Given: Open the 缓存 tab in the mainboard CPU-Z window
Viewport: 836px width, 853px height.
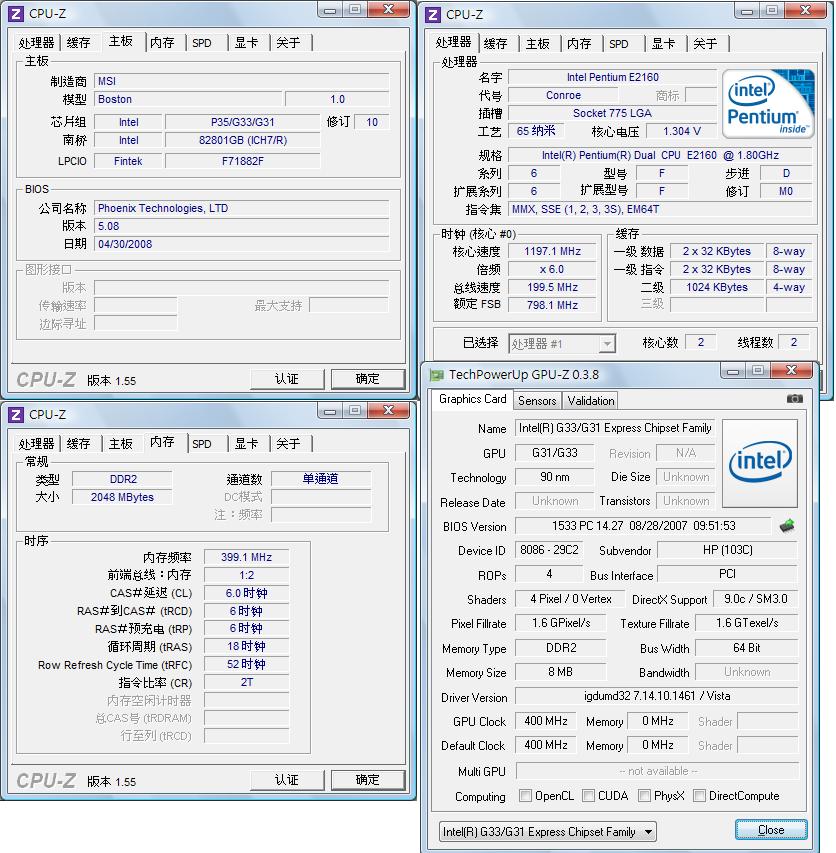Looking at the screenshot, I should tap(78, 42).
